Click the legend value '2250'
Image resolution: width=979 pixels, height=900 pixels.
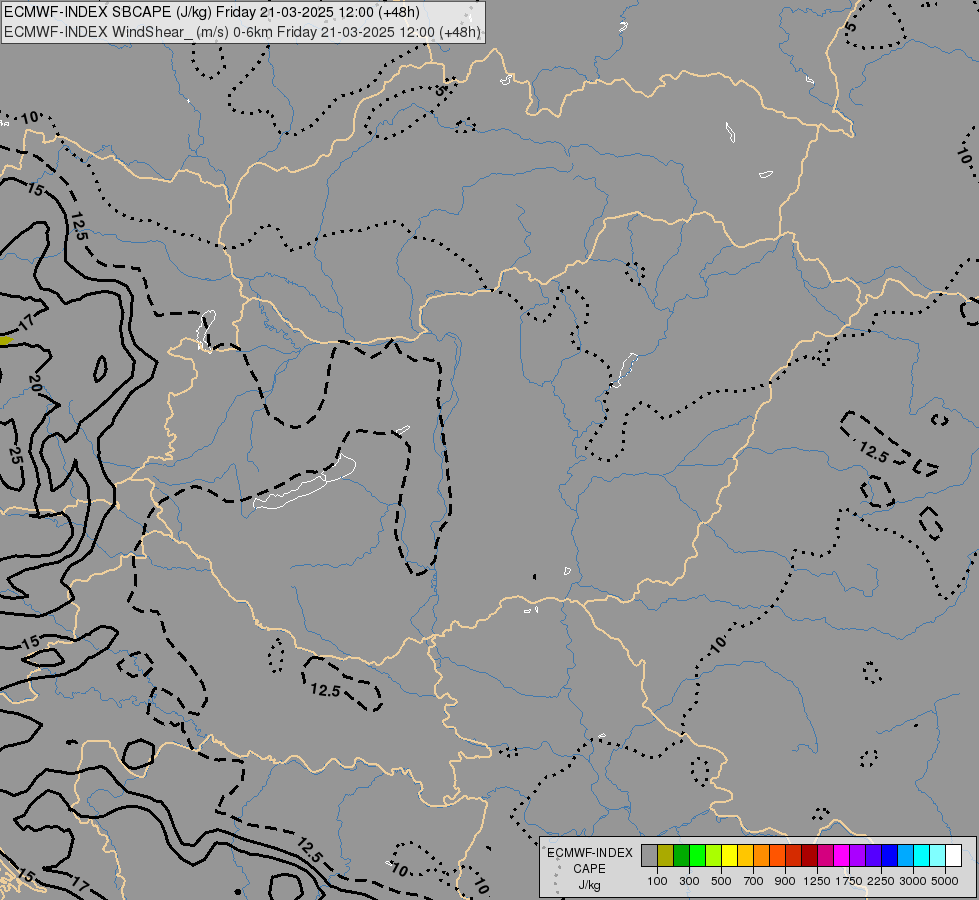(x=881, y=881)
